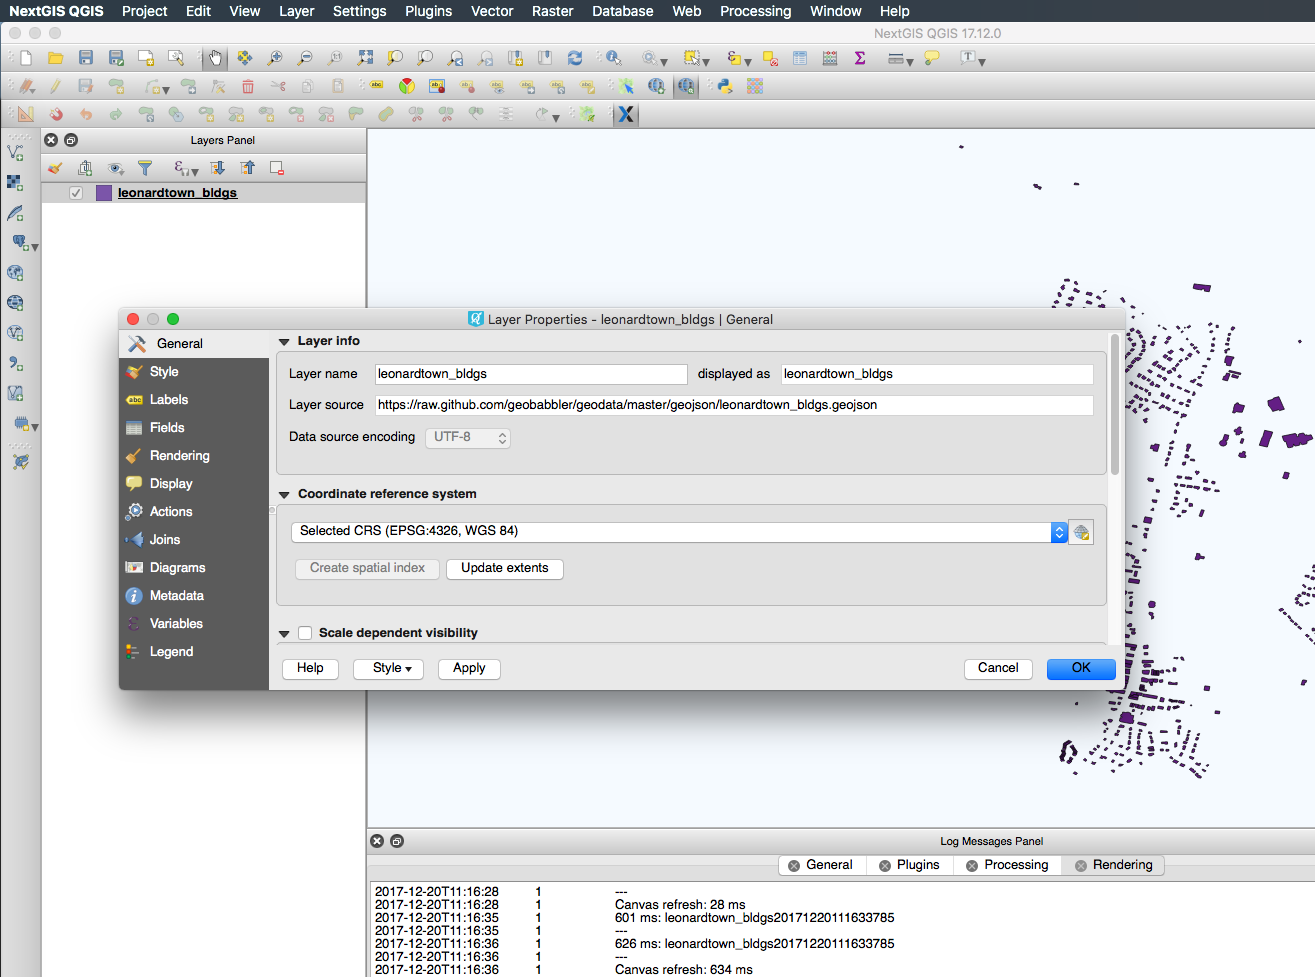Click the Cancel button
Screen dimensions: 1315x977
(998, 668)
